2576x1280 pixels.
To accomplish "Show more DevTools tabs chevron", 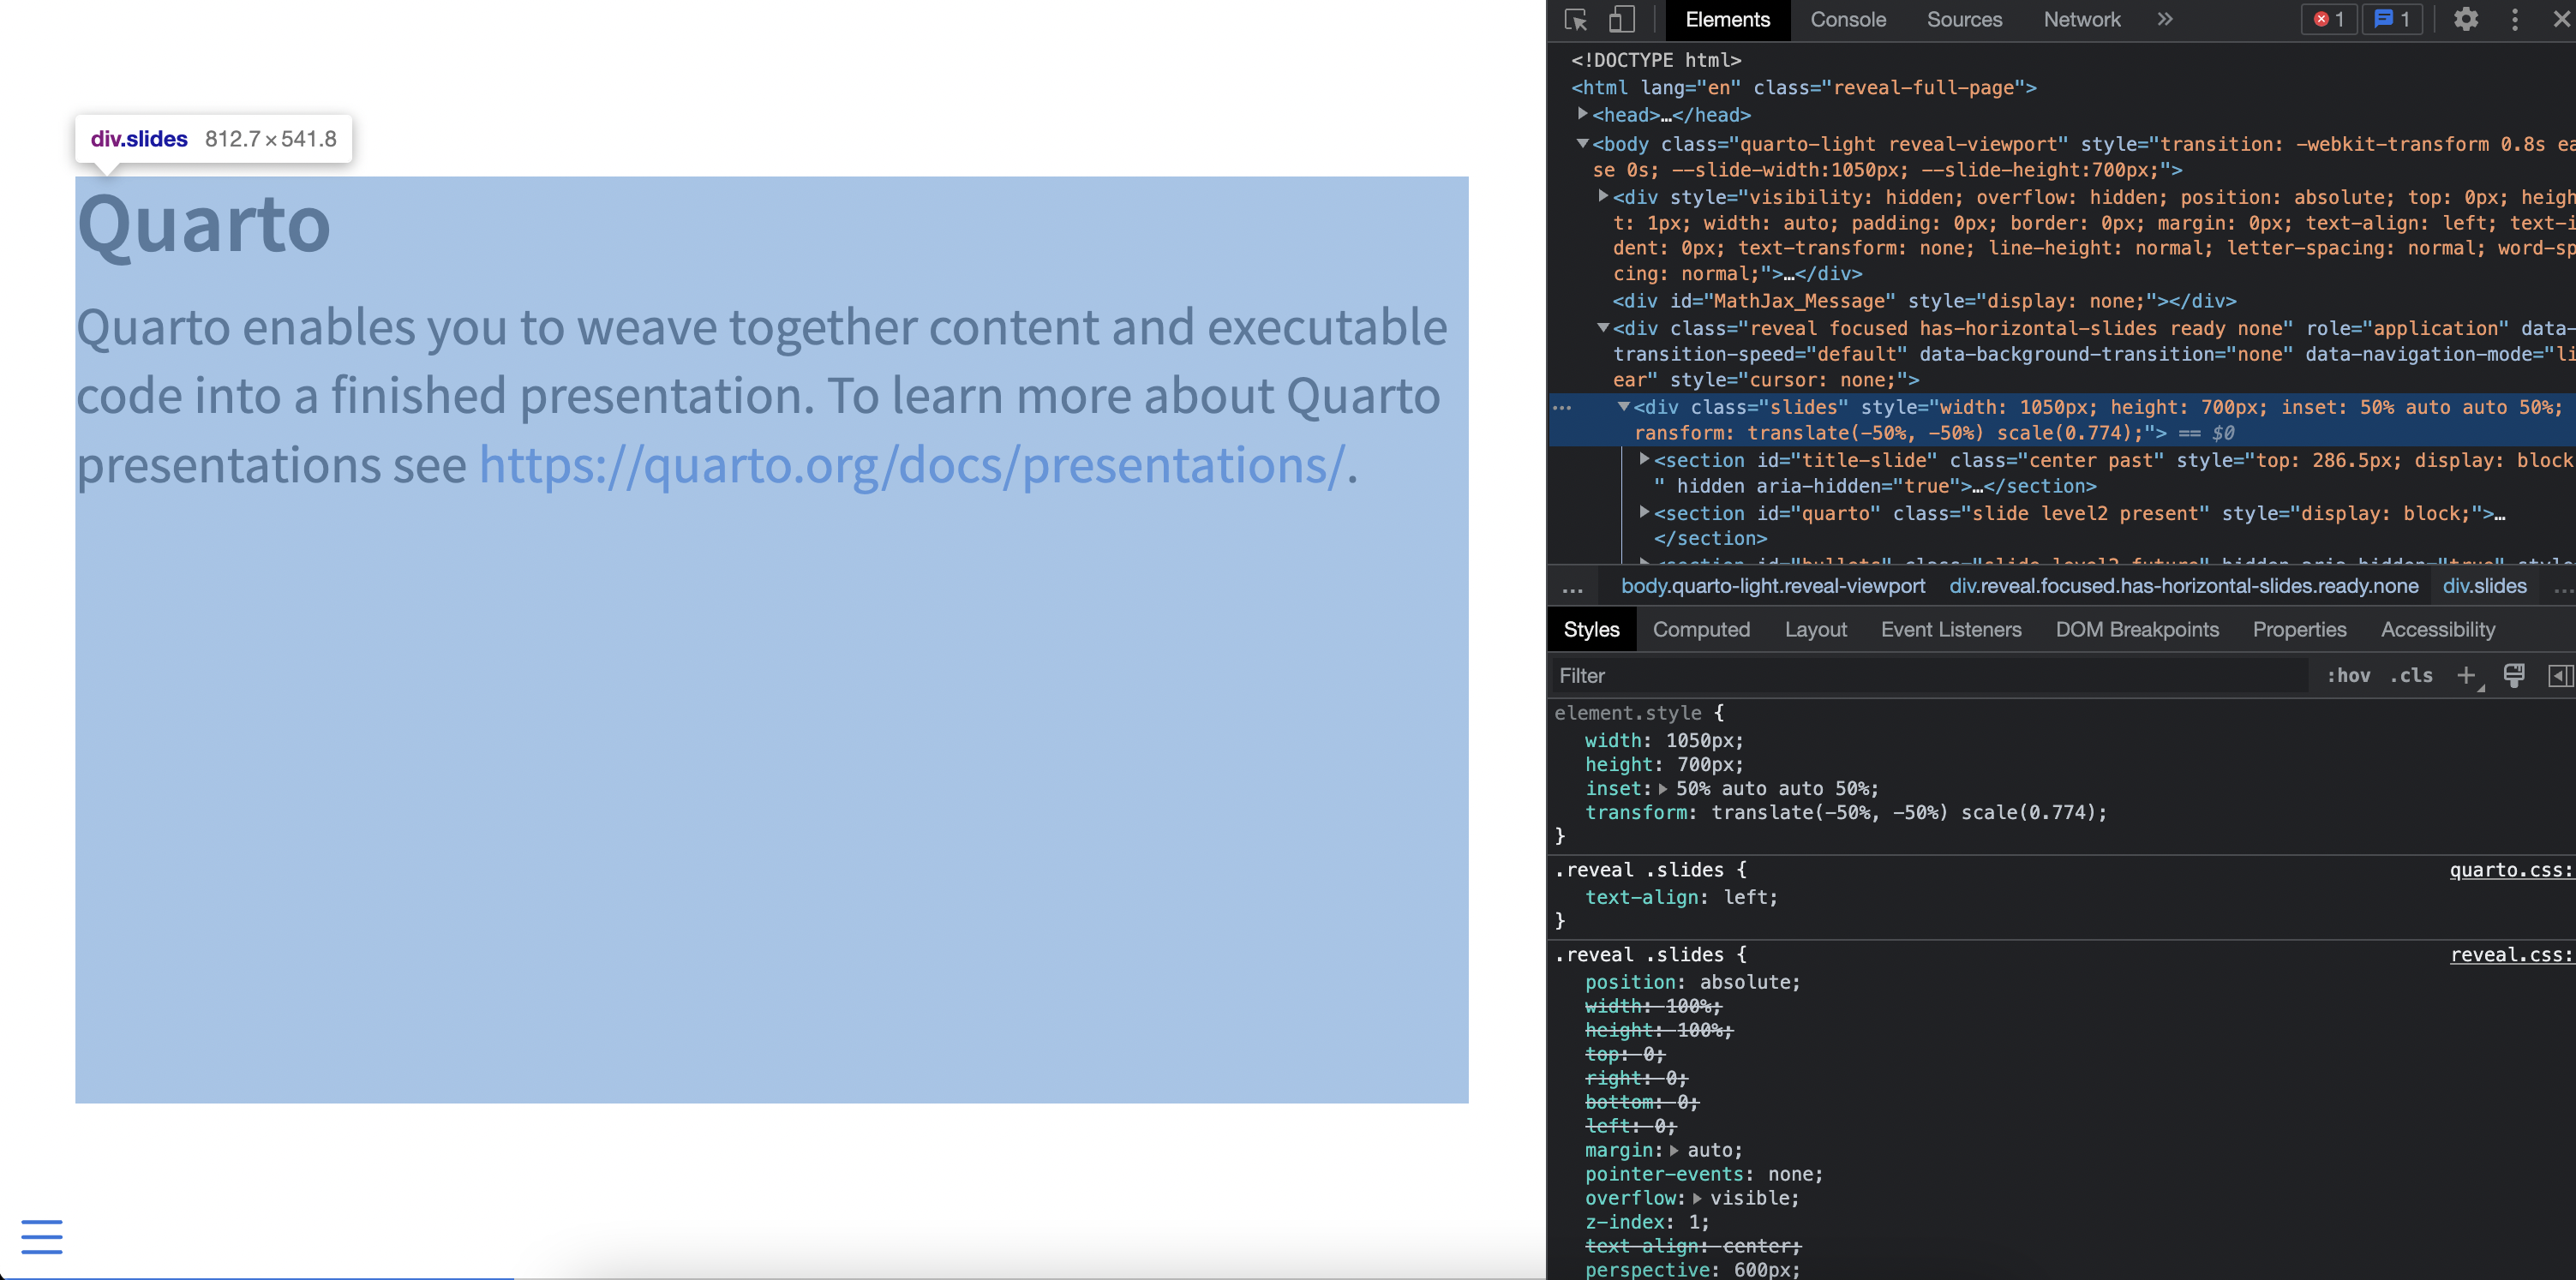I will [2164, 19].
